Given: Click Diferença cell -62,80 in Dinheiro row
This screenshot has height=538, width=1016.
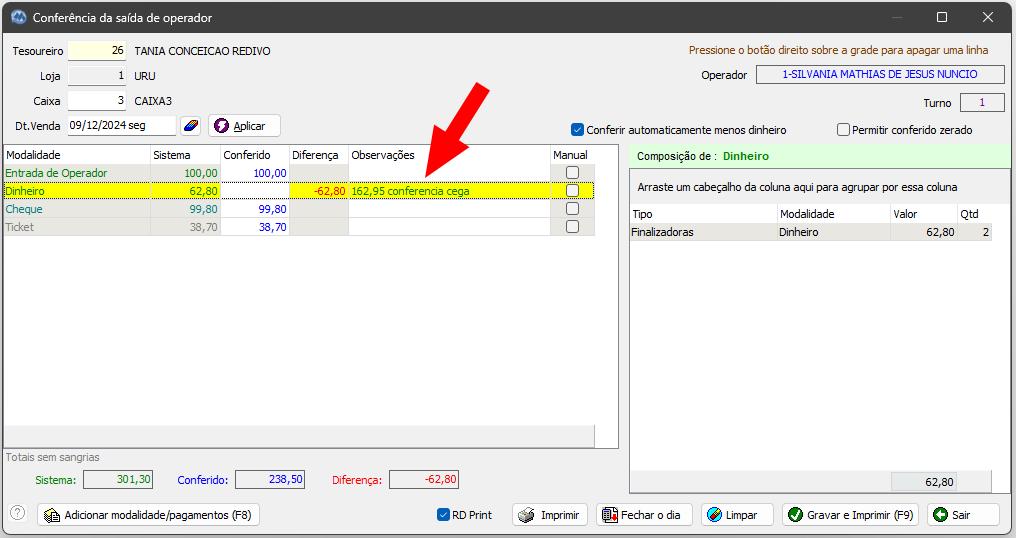Looking at the screenshot, I should tap(319, 191).
